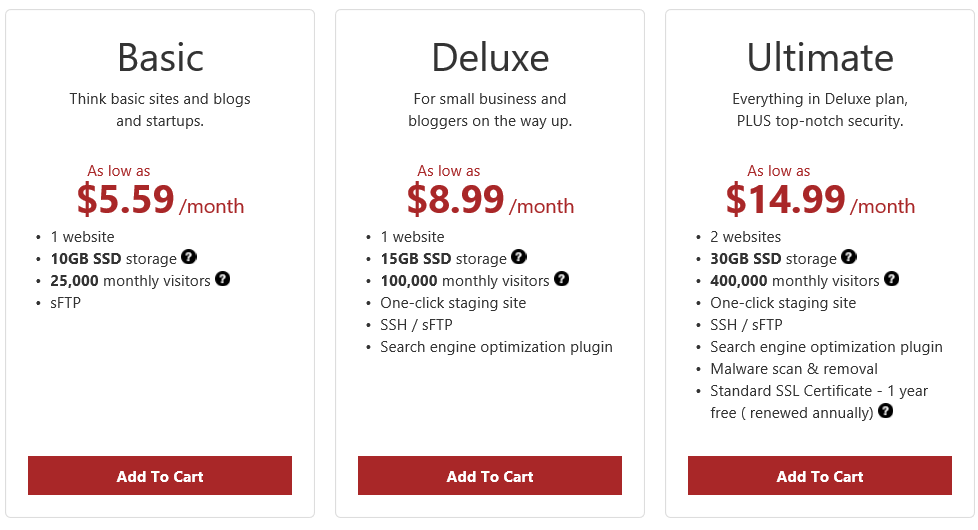Click help icon after SSL Certificate renewed annually
978x530 pixels.
tap(886, 411)
